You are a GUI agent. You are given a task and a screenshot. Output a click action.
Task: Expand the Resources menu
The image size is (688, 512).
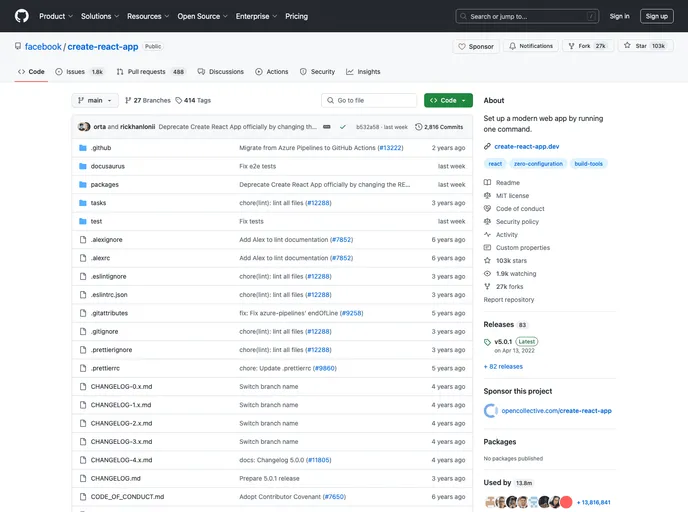point(148,16)
